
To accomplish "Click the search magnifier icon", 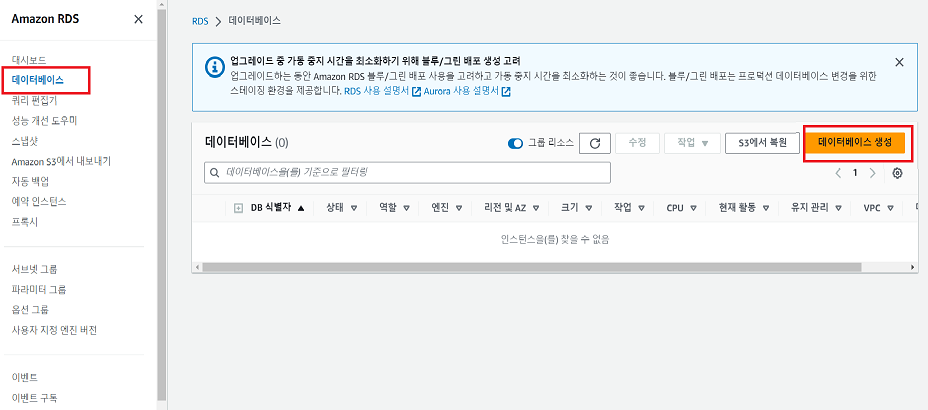I will click(x=214, y=173).
